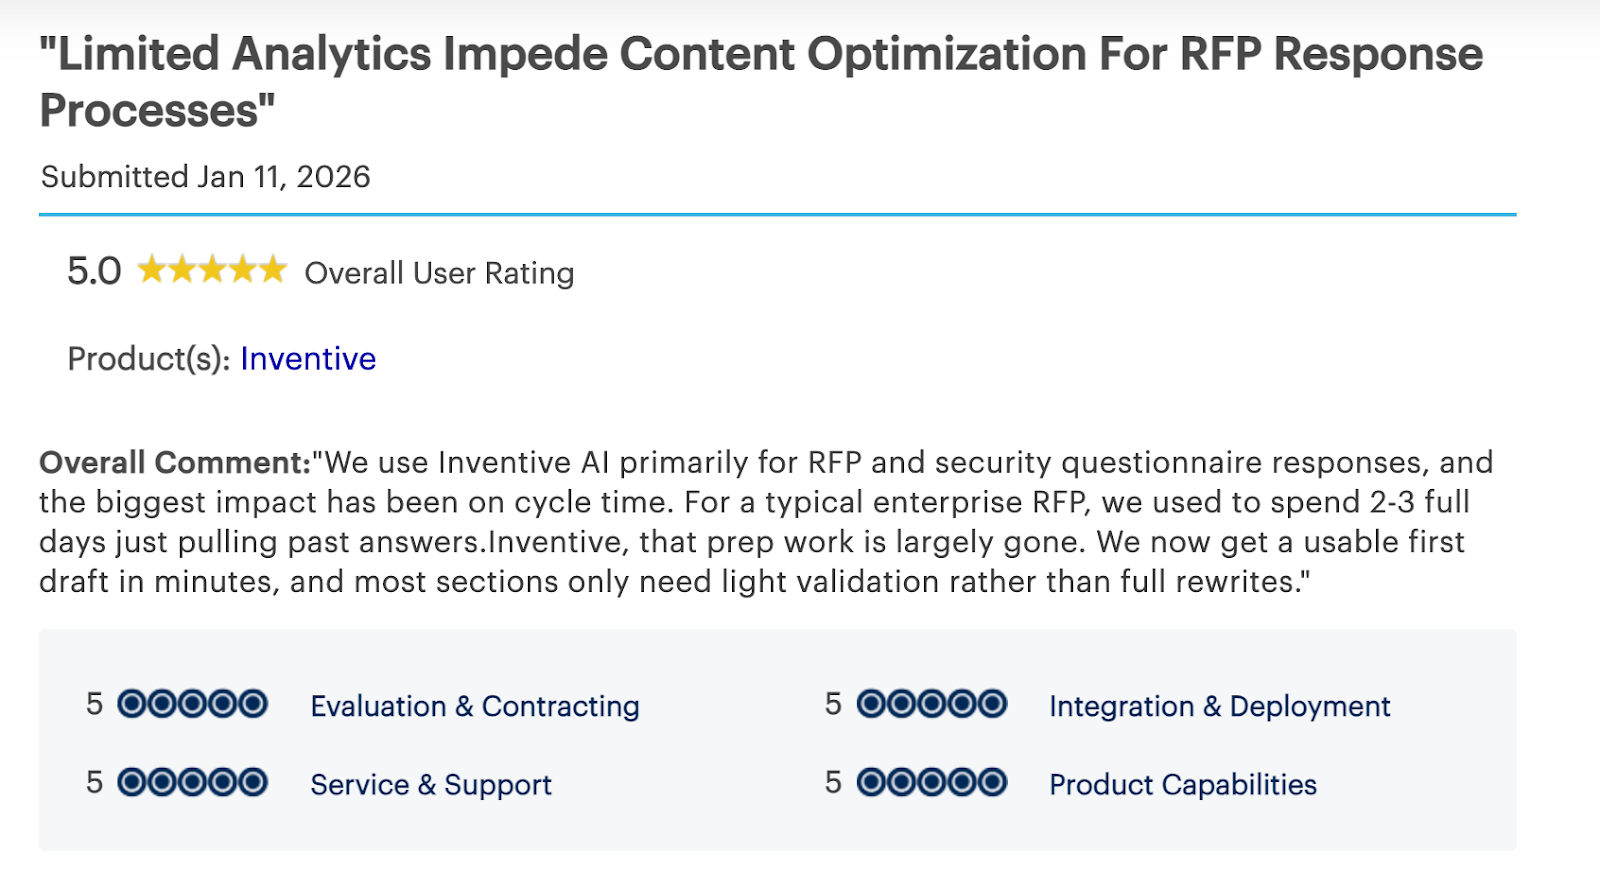Open the Product Capabilities label
1600x872 pixels.
pyautogui.click(x=1183, y=785)
